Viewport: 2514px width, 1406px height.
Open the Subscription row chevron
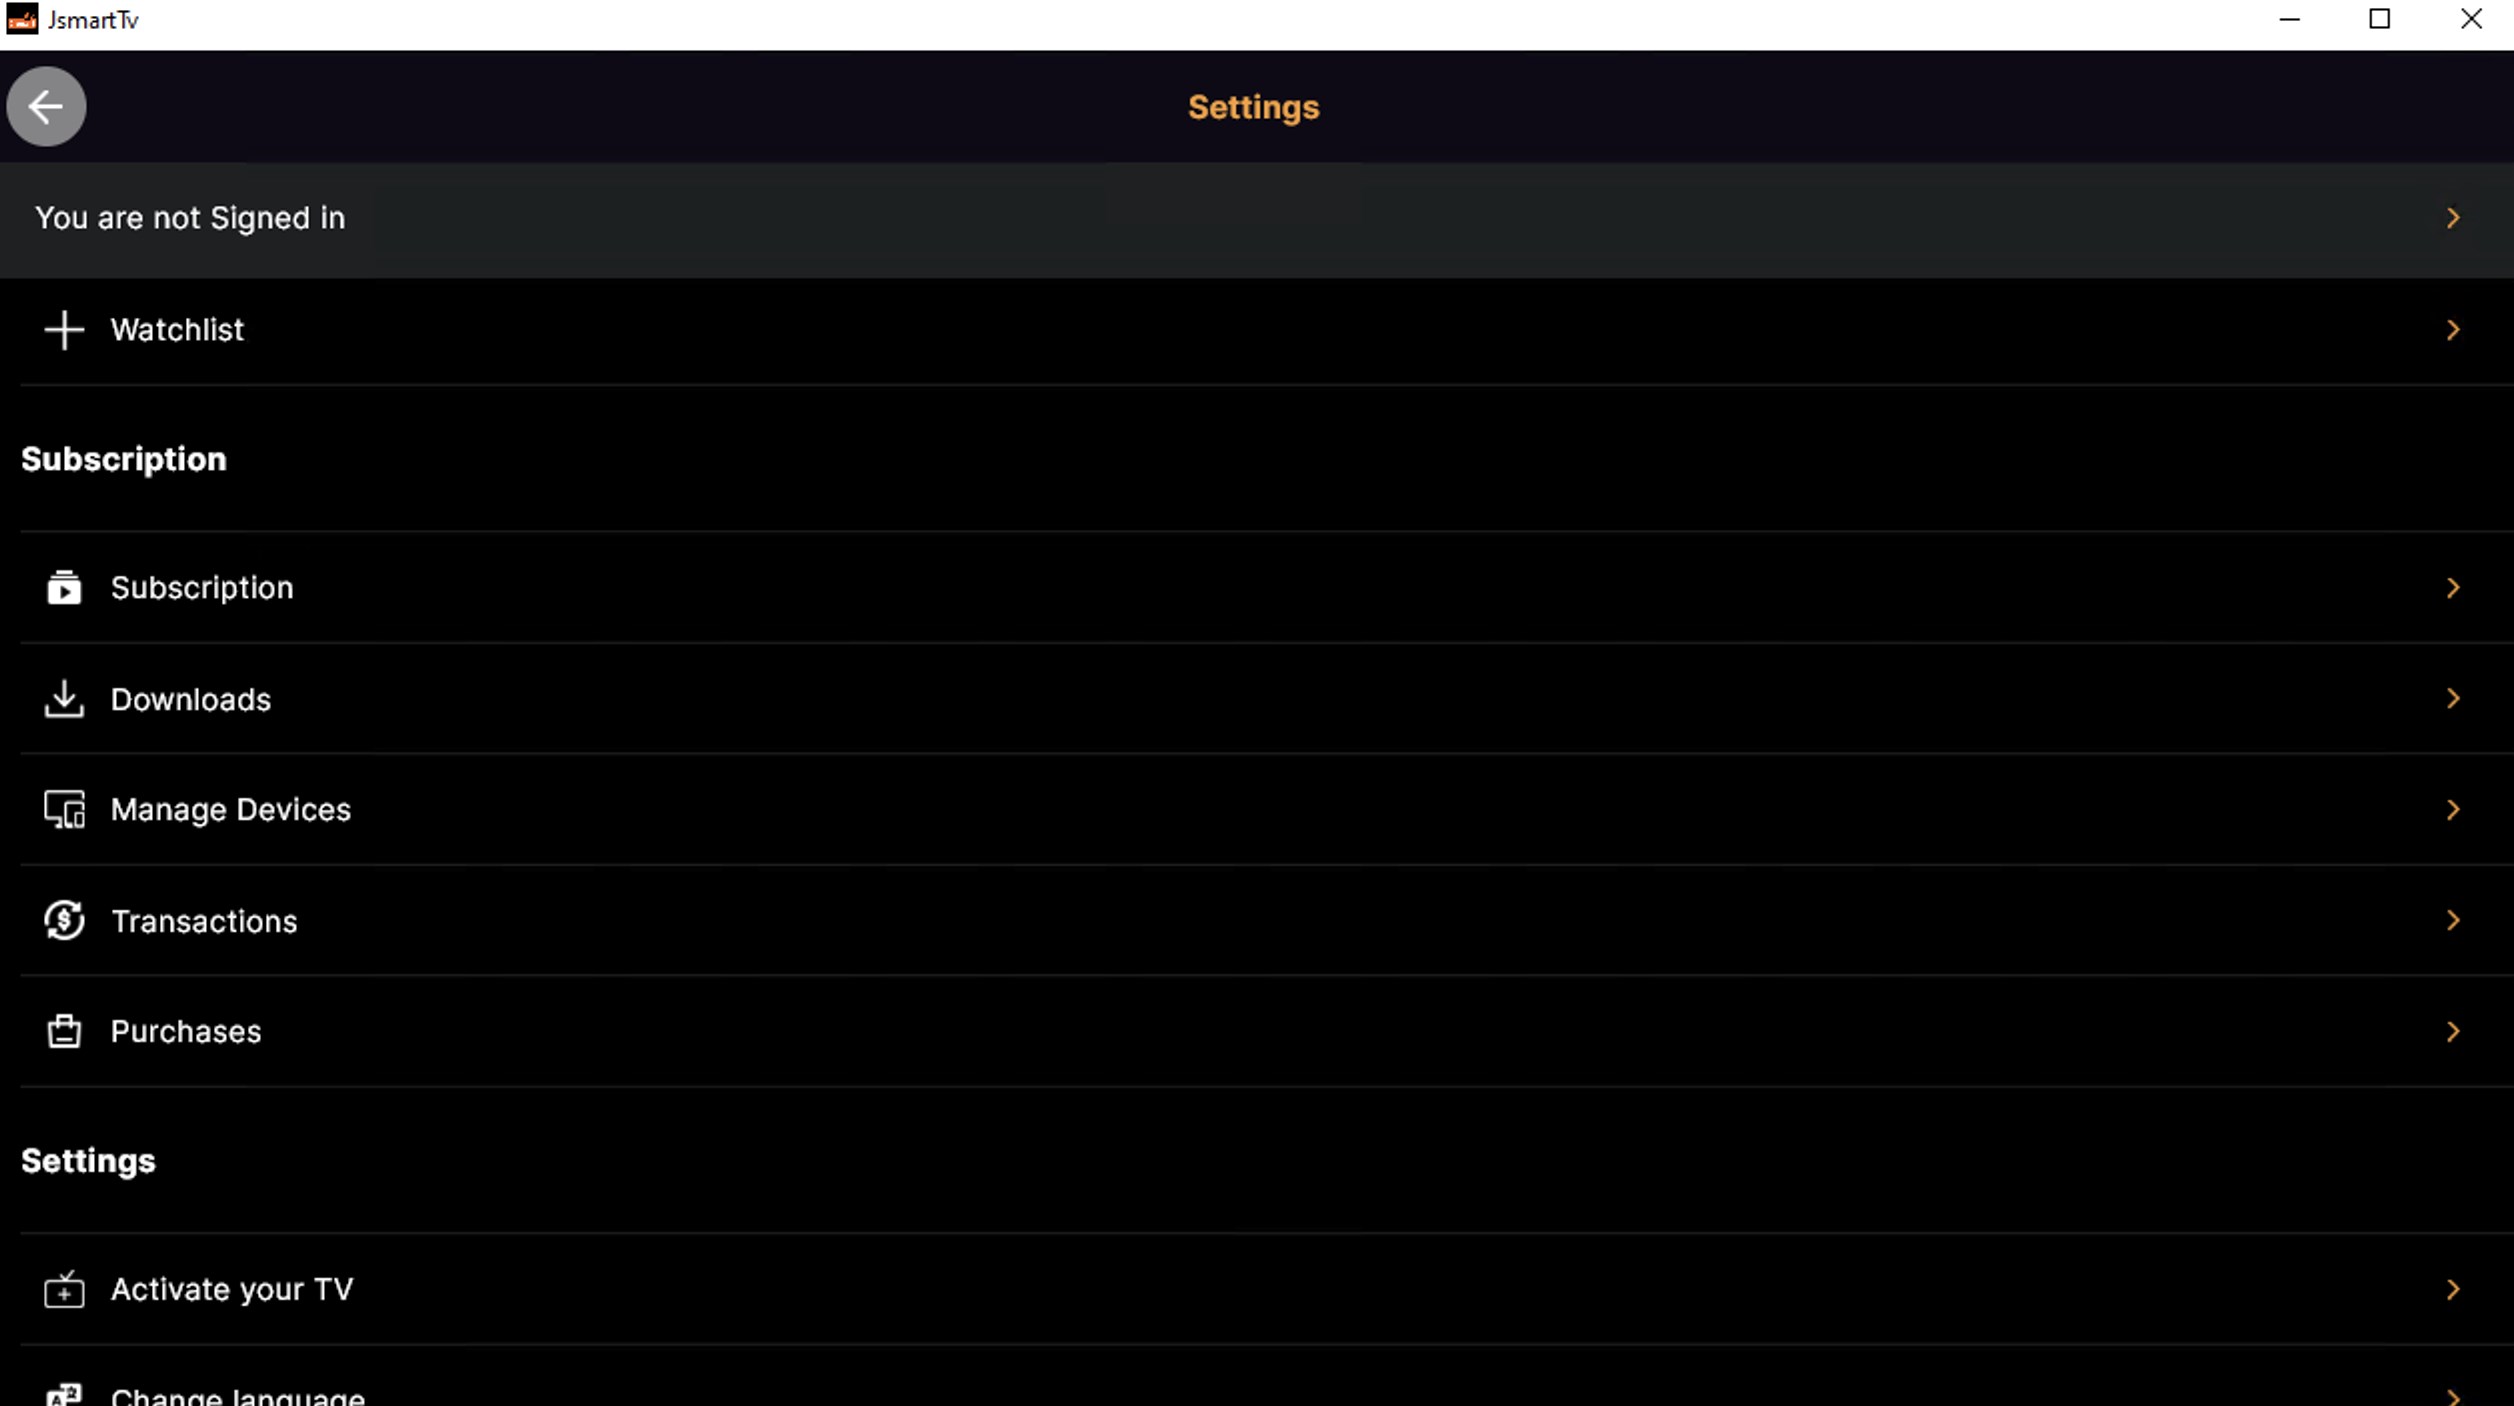(2453, 588)
